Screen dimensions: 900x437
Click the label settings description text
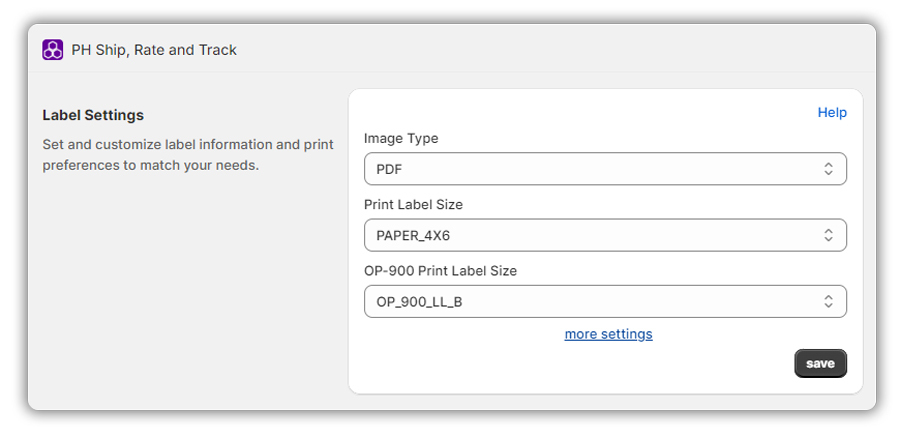[188, 155]
